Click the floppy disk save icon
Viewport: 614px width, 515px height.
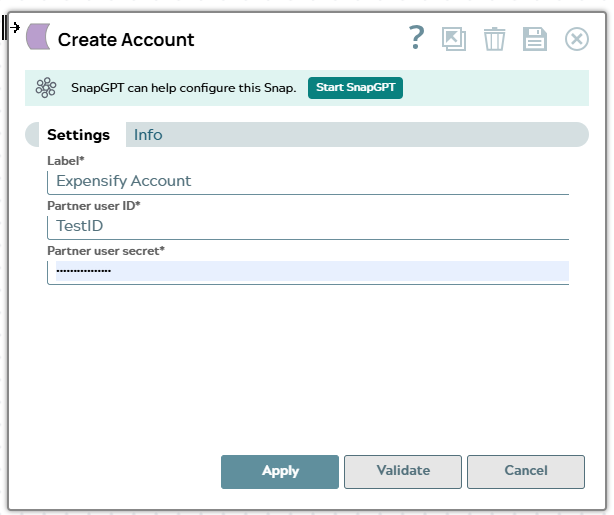click(x=535, y=39)
